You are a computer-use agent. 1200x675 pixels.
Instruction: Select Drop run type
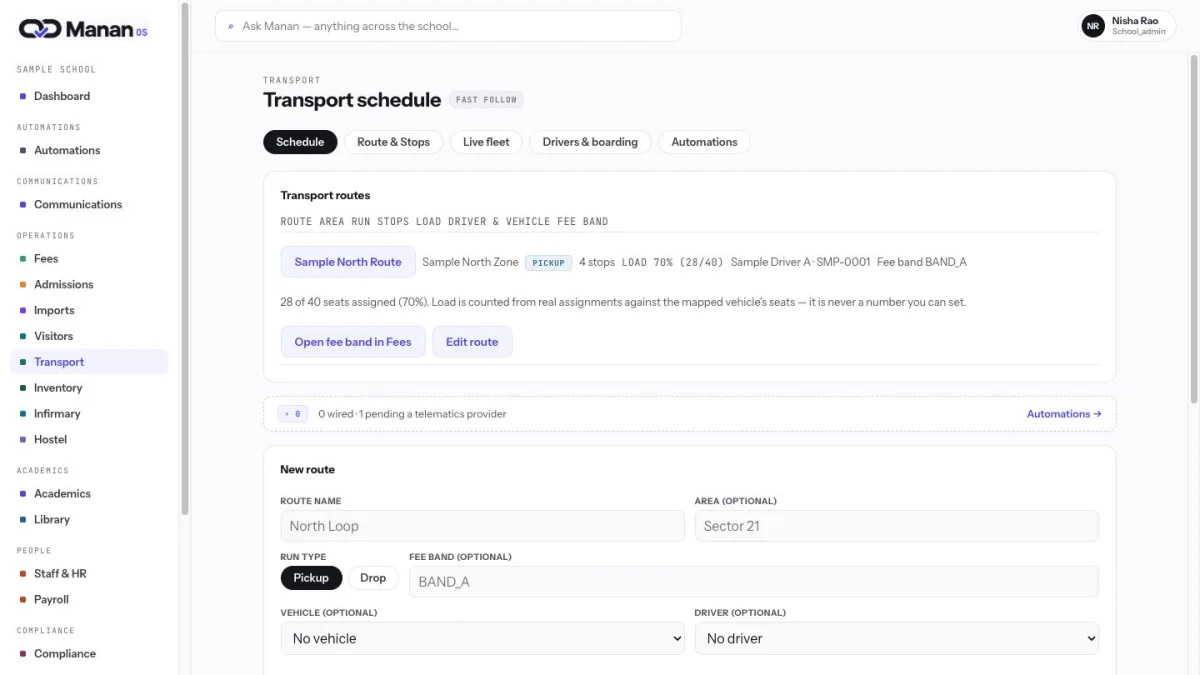pos(373,578)
